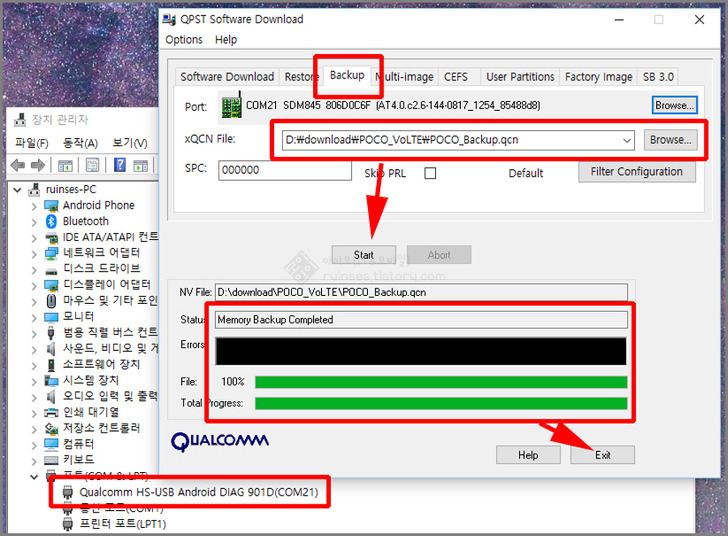Click the 컴퓨터 icon in device tree

pyautogui.click(x=51, y=444)
